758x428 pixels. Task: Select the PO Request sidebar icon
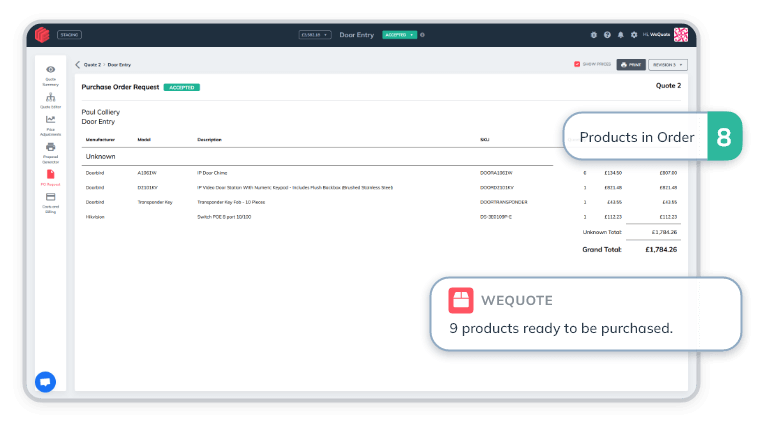pyautogui.click(x=50, y=177)
